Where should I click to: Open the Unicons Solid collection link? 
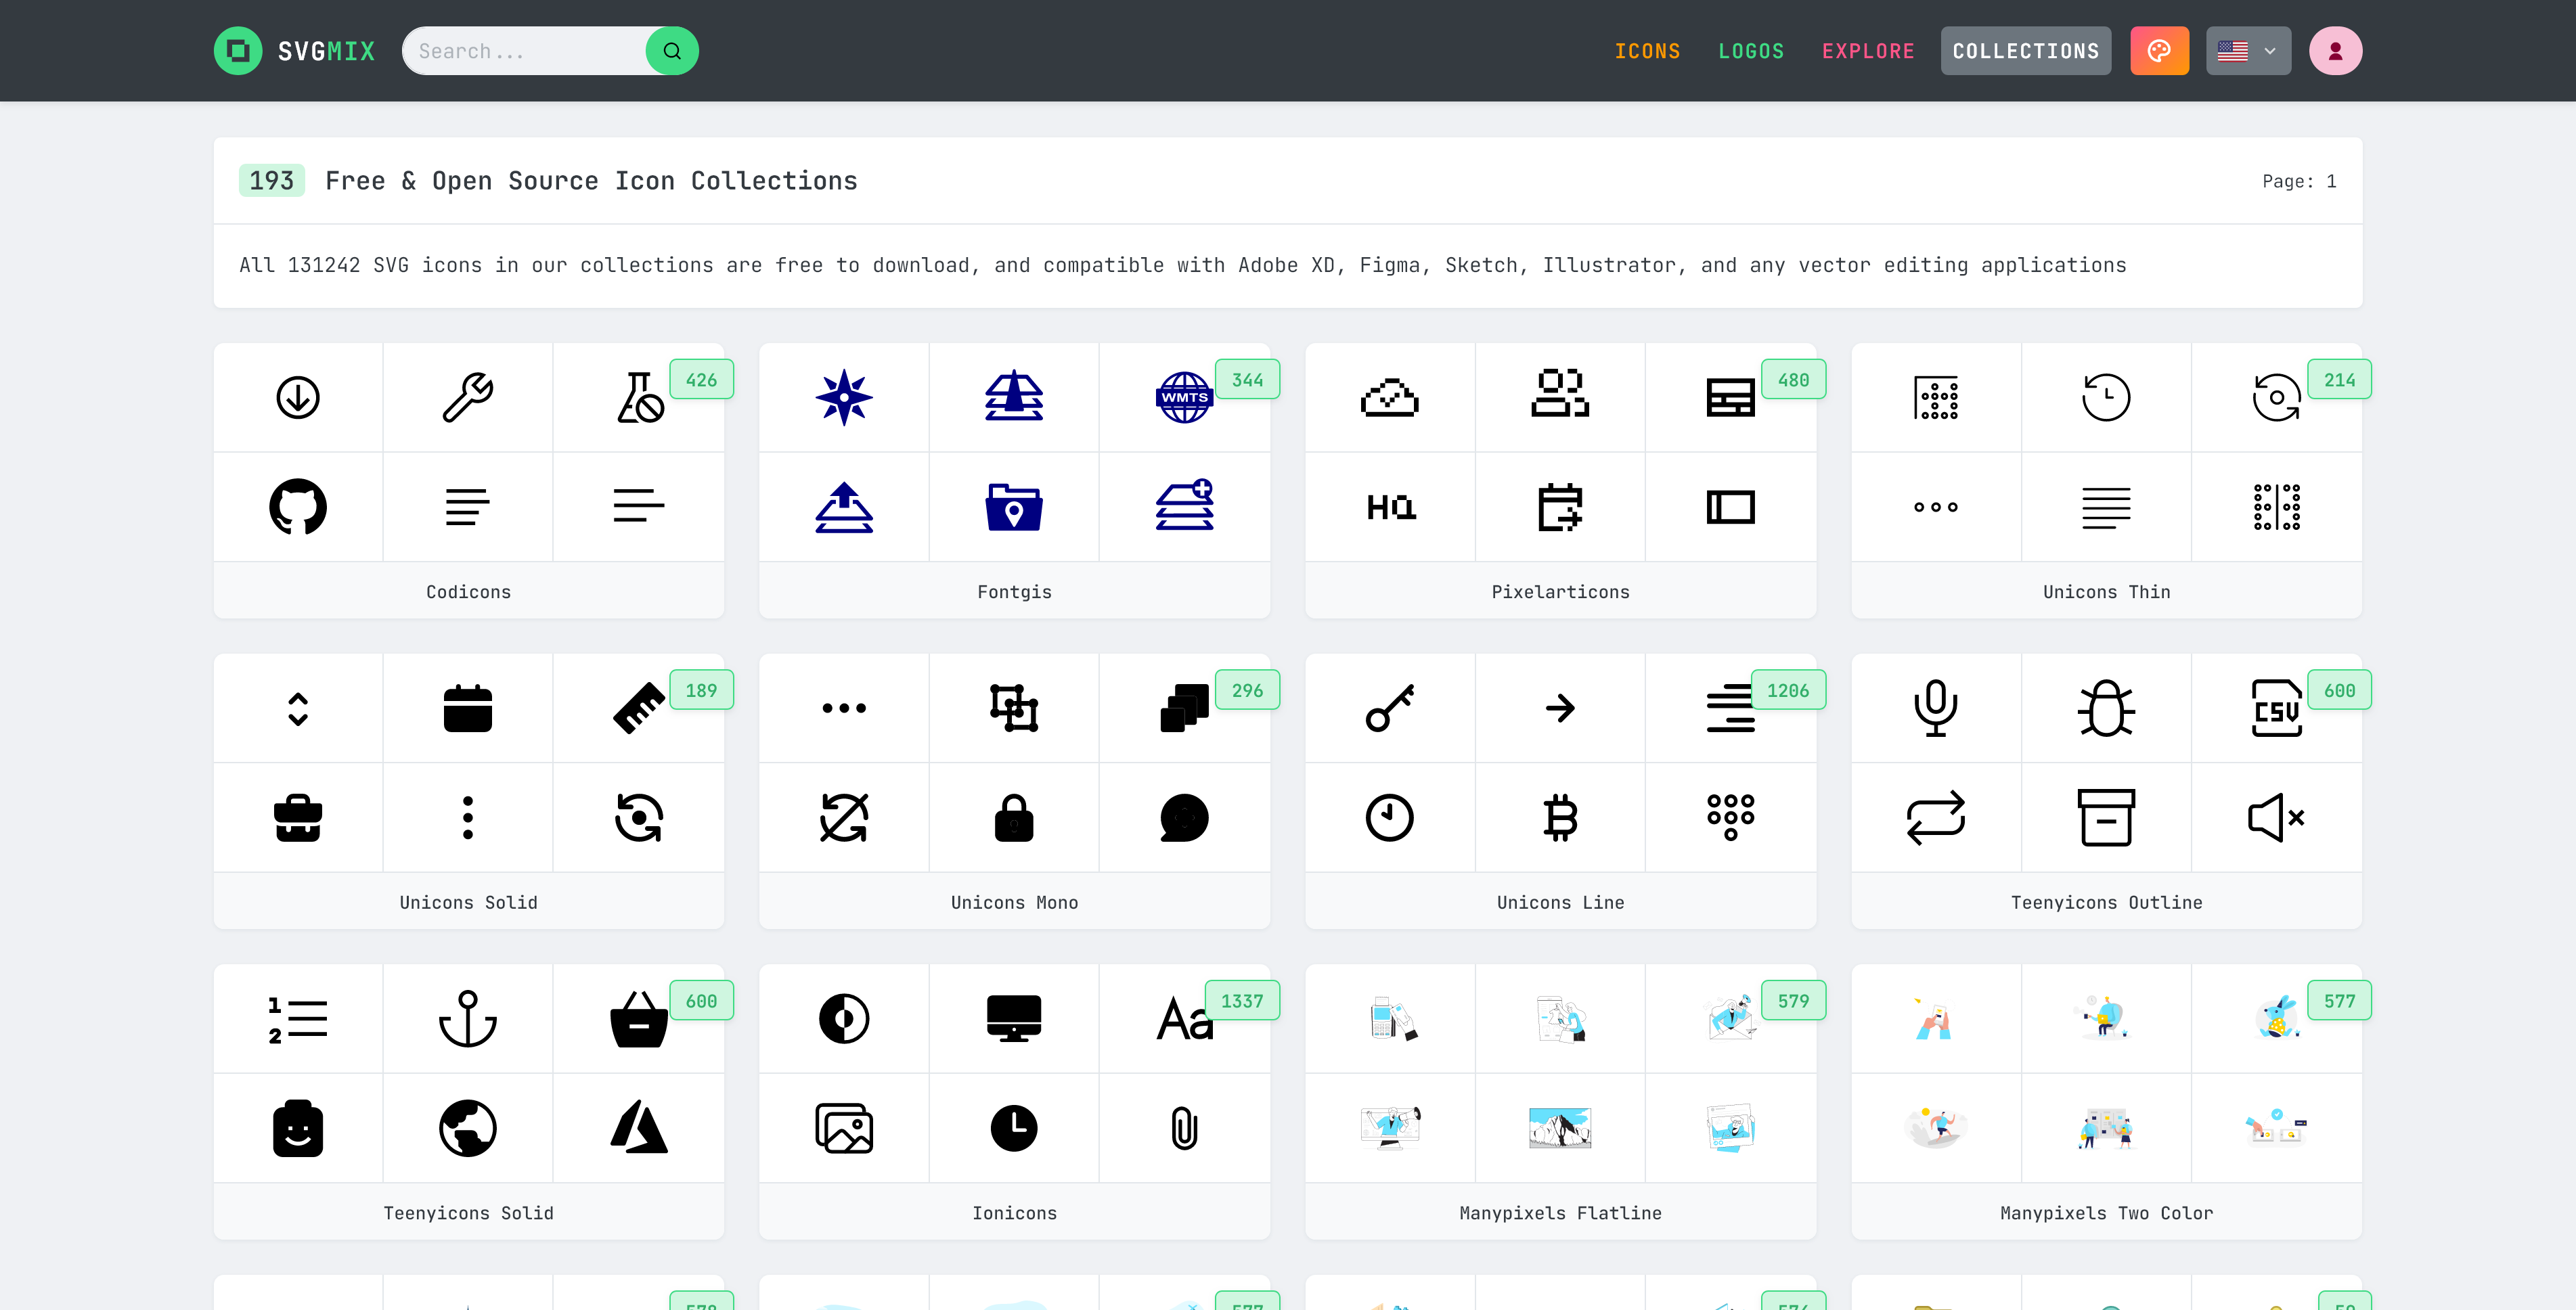468,903
